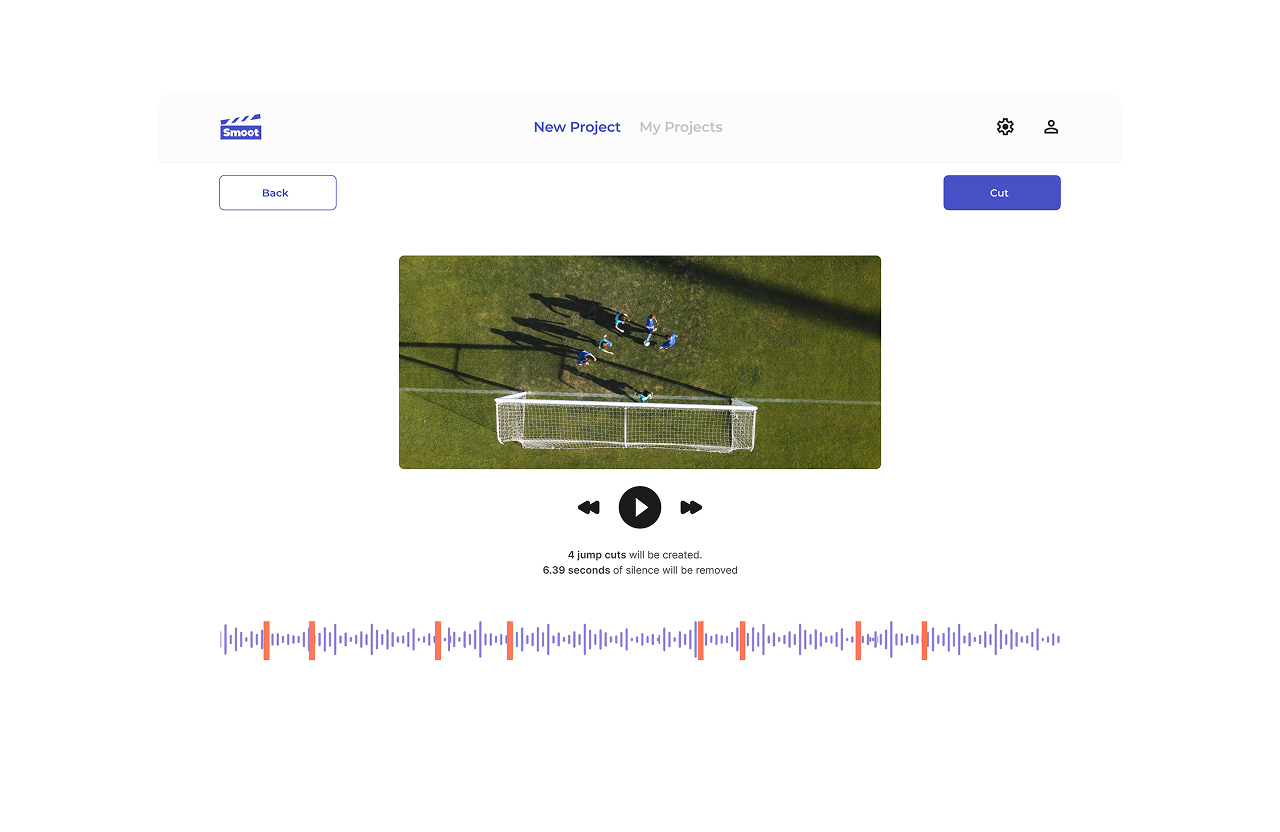Select the sixth orange marker on the waveform
Screen dimensions: 1280x832
point(742,640)
